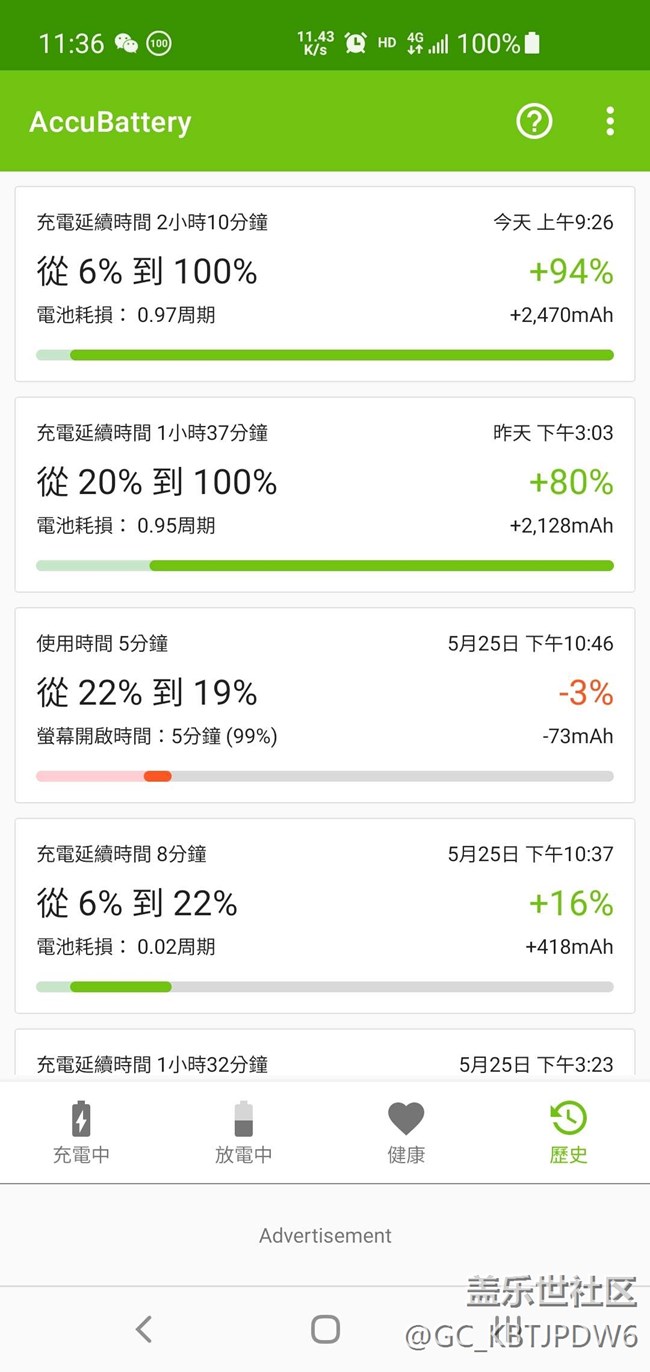
Task: Click the green progress bar for +94% session
Action: coord(340,355)
